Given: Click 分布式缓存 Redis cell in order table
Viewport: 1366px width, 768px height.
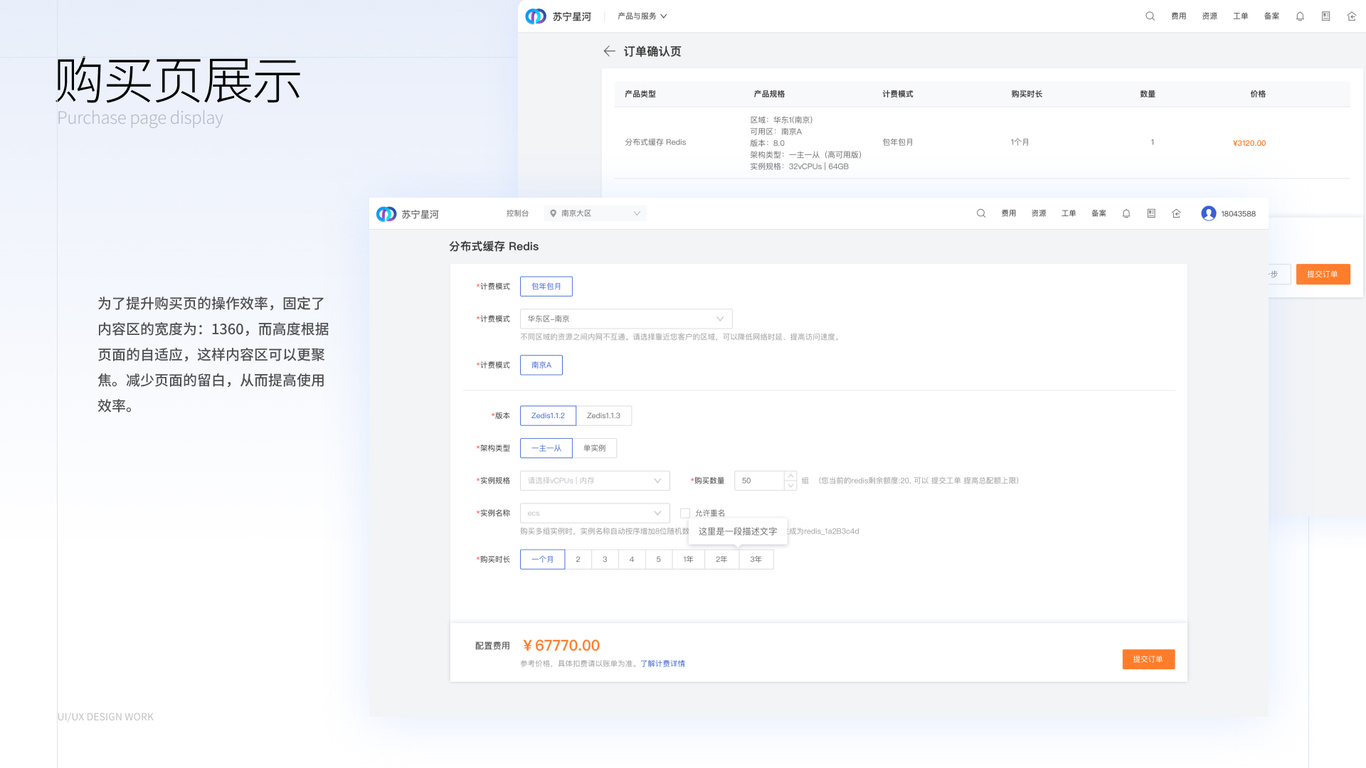Looking at the screenshot, I should [655, 143].
